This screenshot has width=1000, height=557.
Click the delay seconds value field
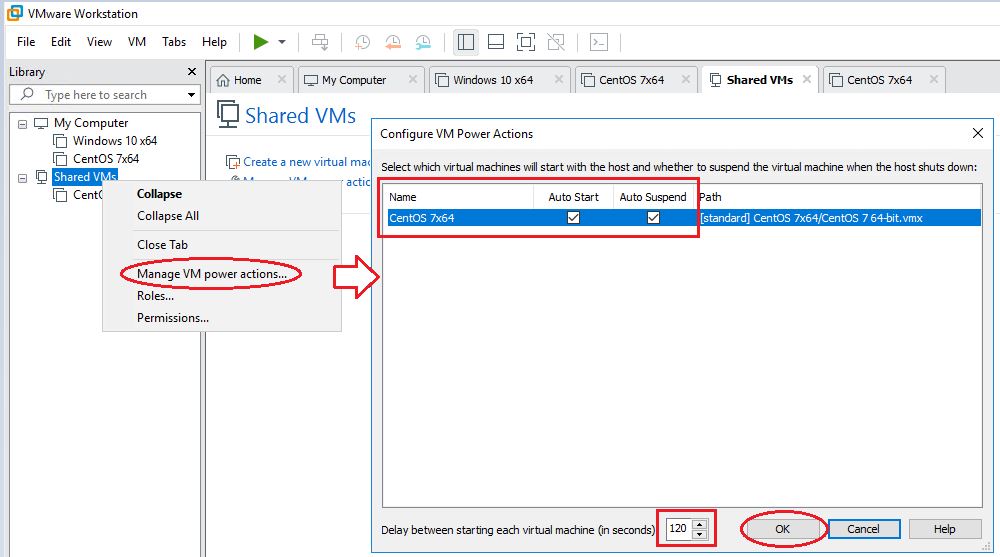(679, 528)
